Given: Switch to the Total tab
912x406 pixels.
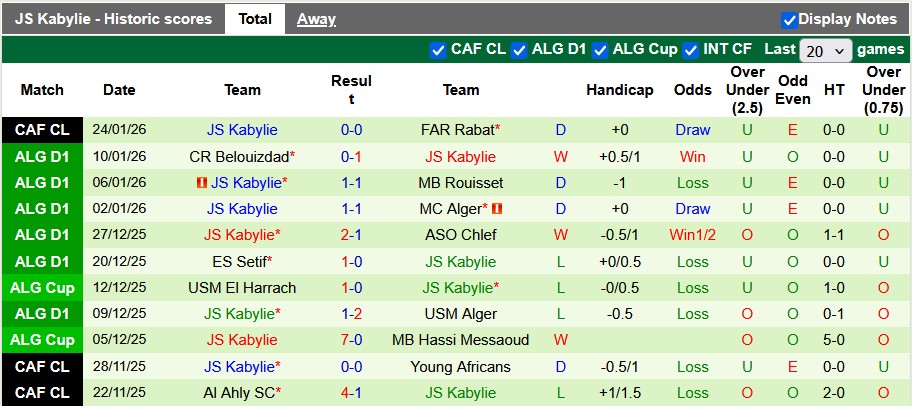Looking at the screenshot, I should [x=255, y=19].
